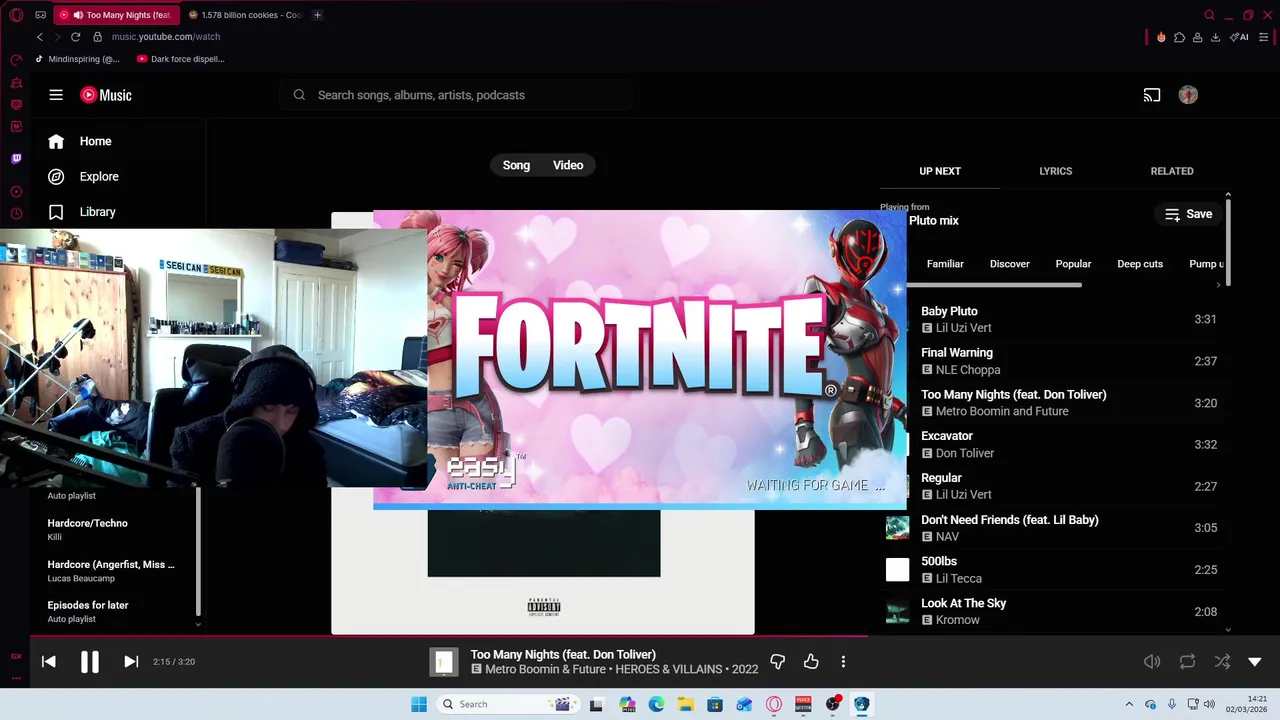This screenshot has width=1280, height=720.
Task: Select the Deep cuts filter chip
Action: pyautogui.click(x=1140, y=264)
